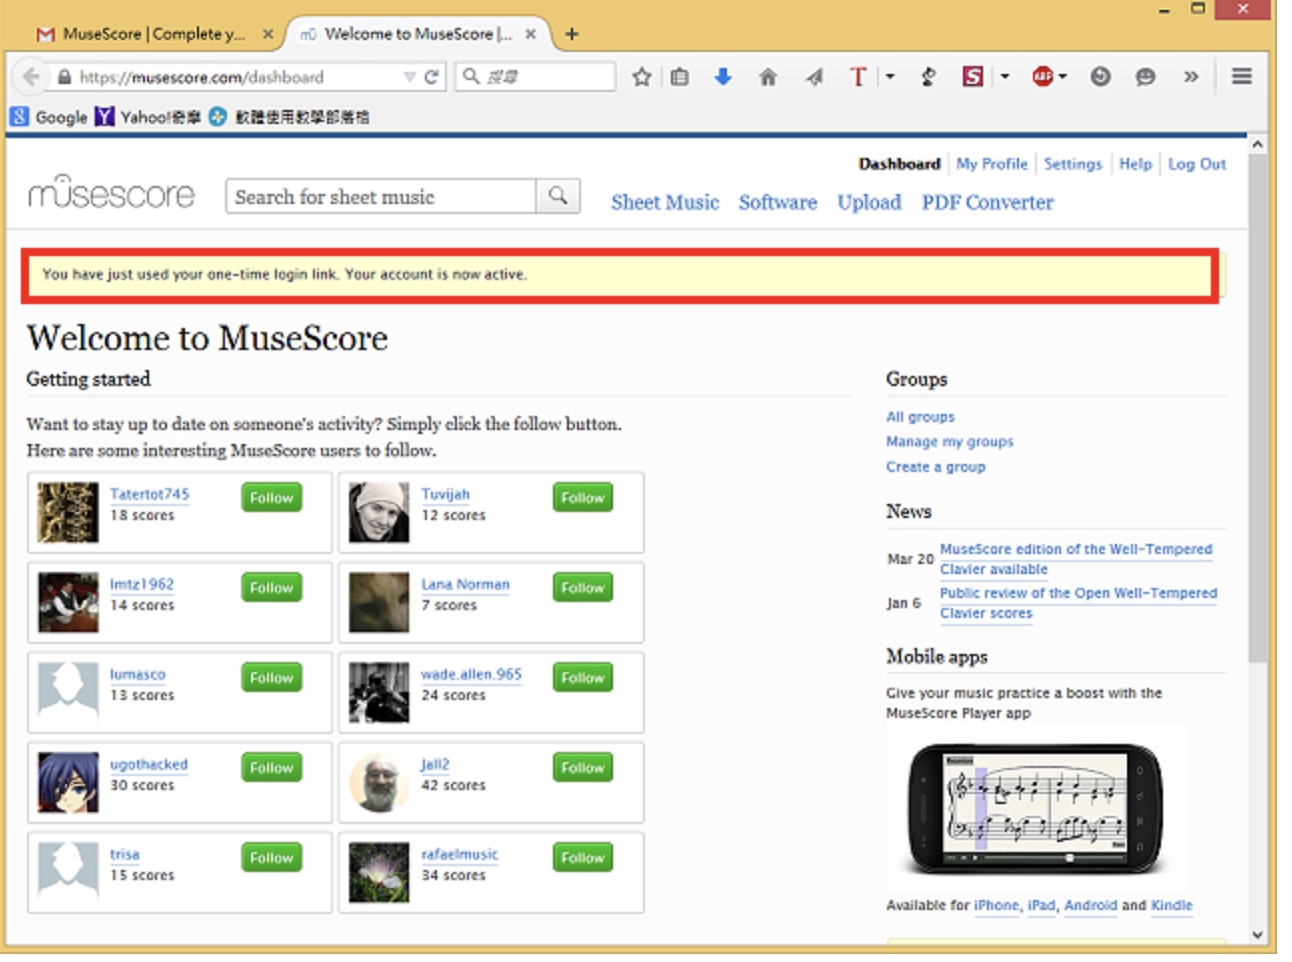Viewport: 1292px width, 962px height.
Task: Open downloads with the blue arrow icon
Action: click(x=723, y=77)
